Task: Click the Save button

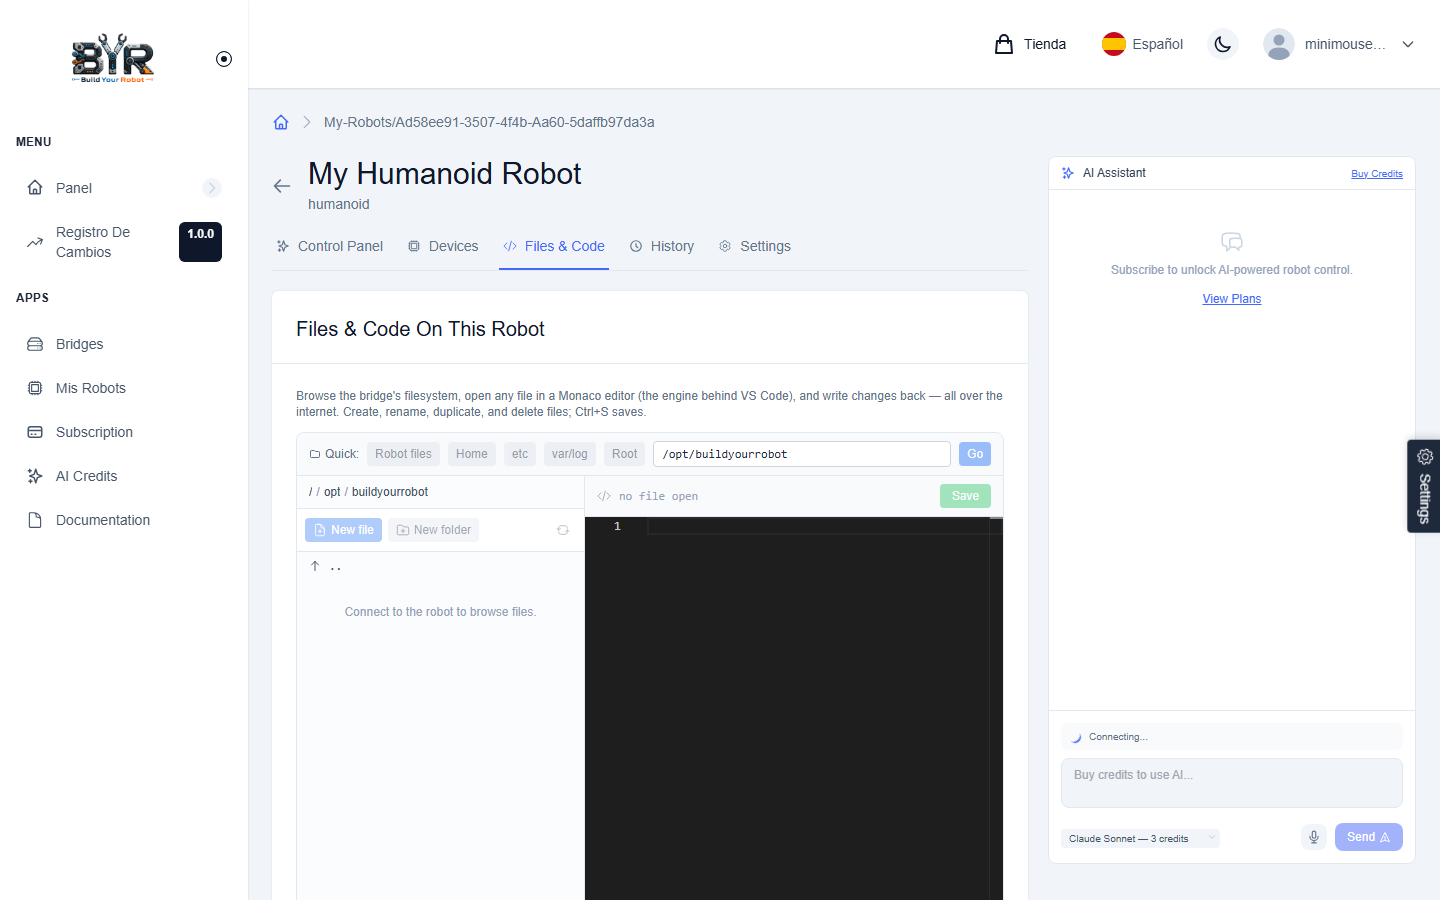Action: [965, 496]
